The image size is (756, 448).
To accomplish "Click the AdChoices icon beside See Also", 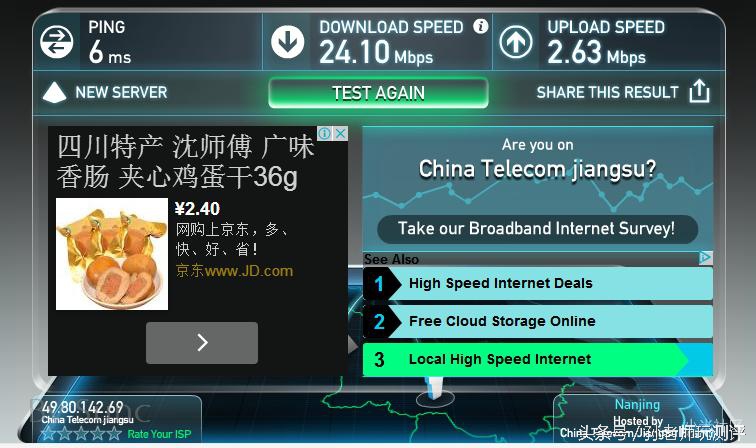I will coord(705,258).
